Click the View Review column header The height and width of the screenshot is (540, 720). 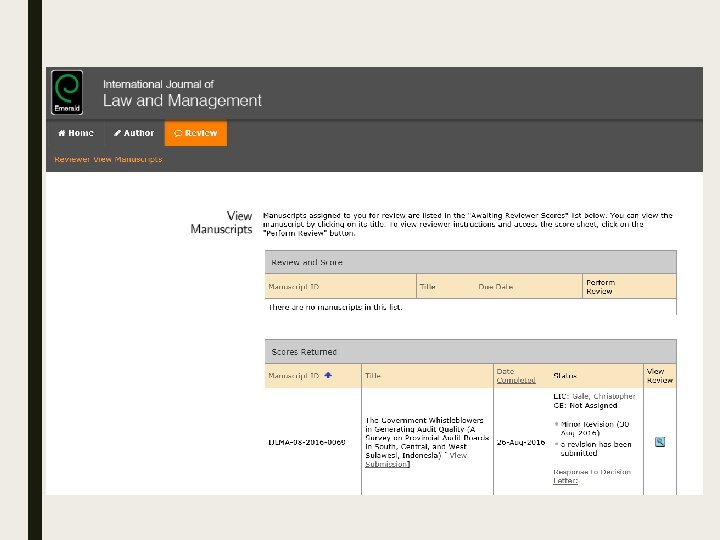660,376
